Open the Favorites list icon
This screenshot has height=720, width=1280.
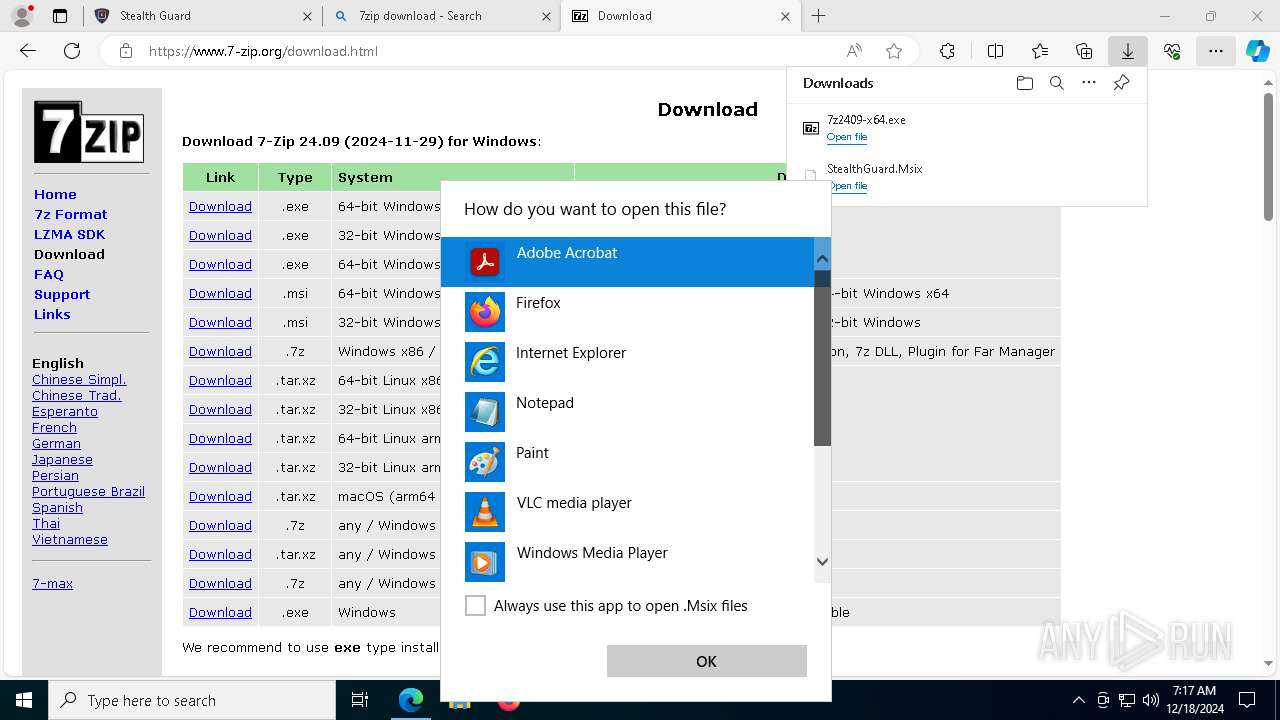pos(1040,51)
